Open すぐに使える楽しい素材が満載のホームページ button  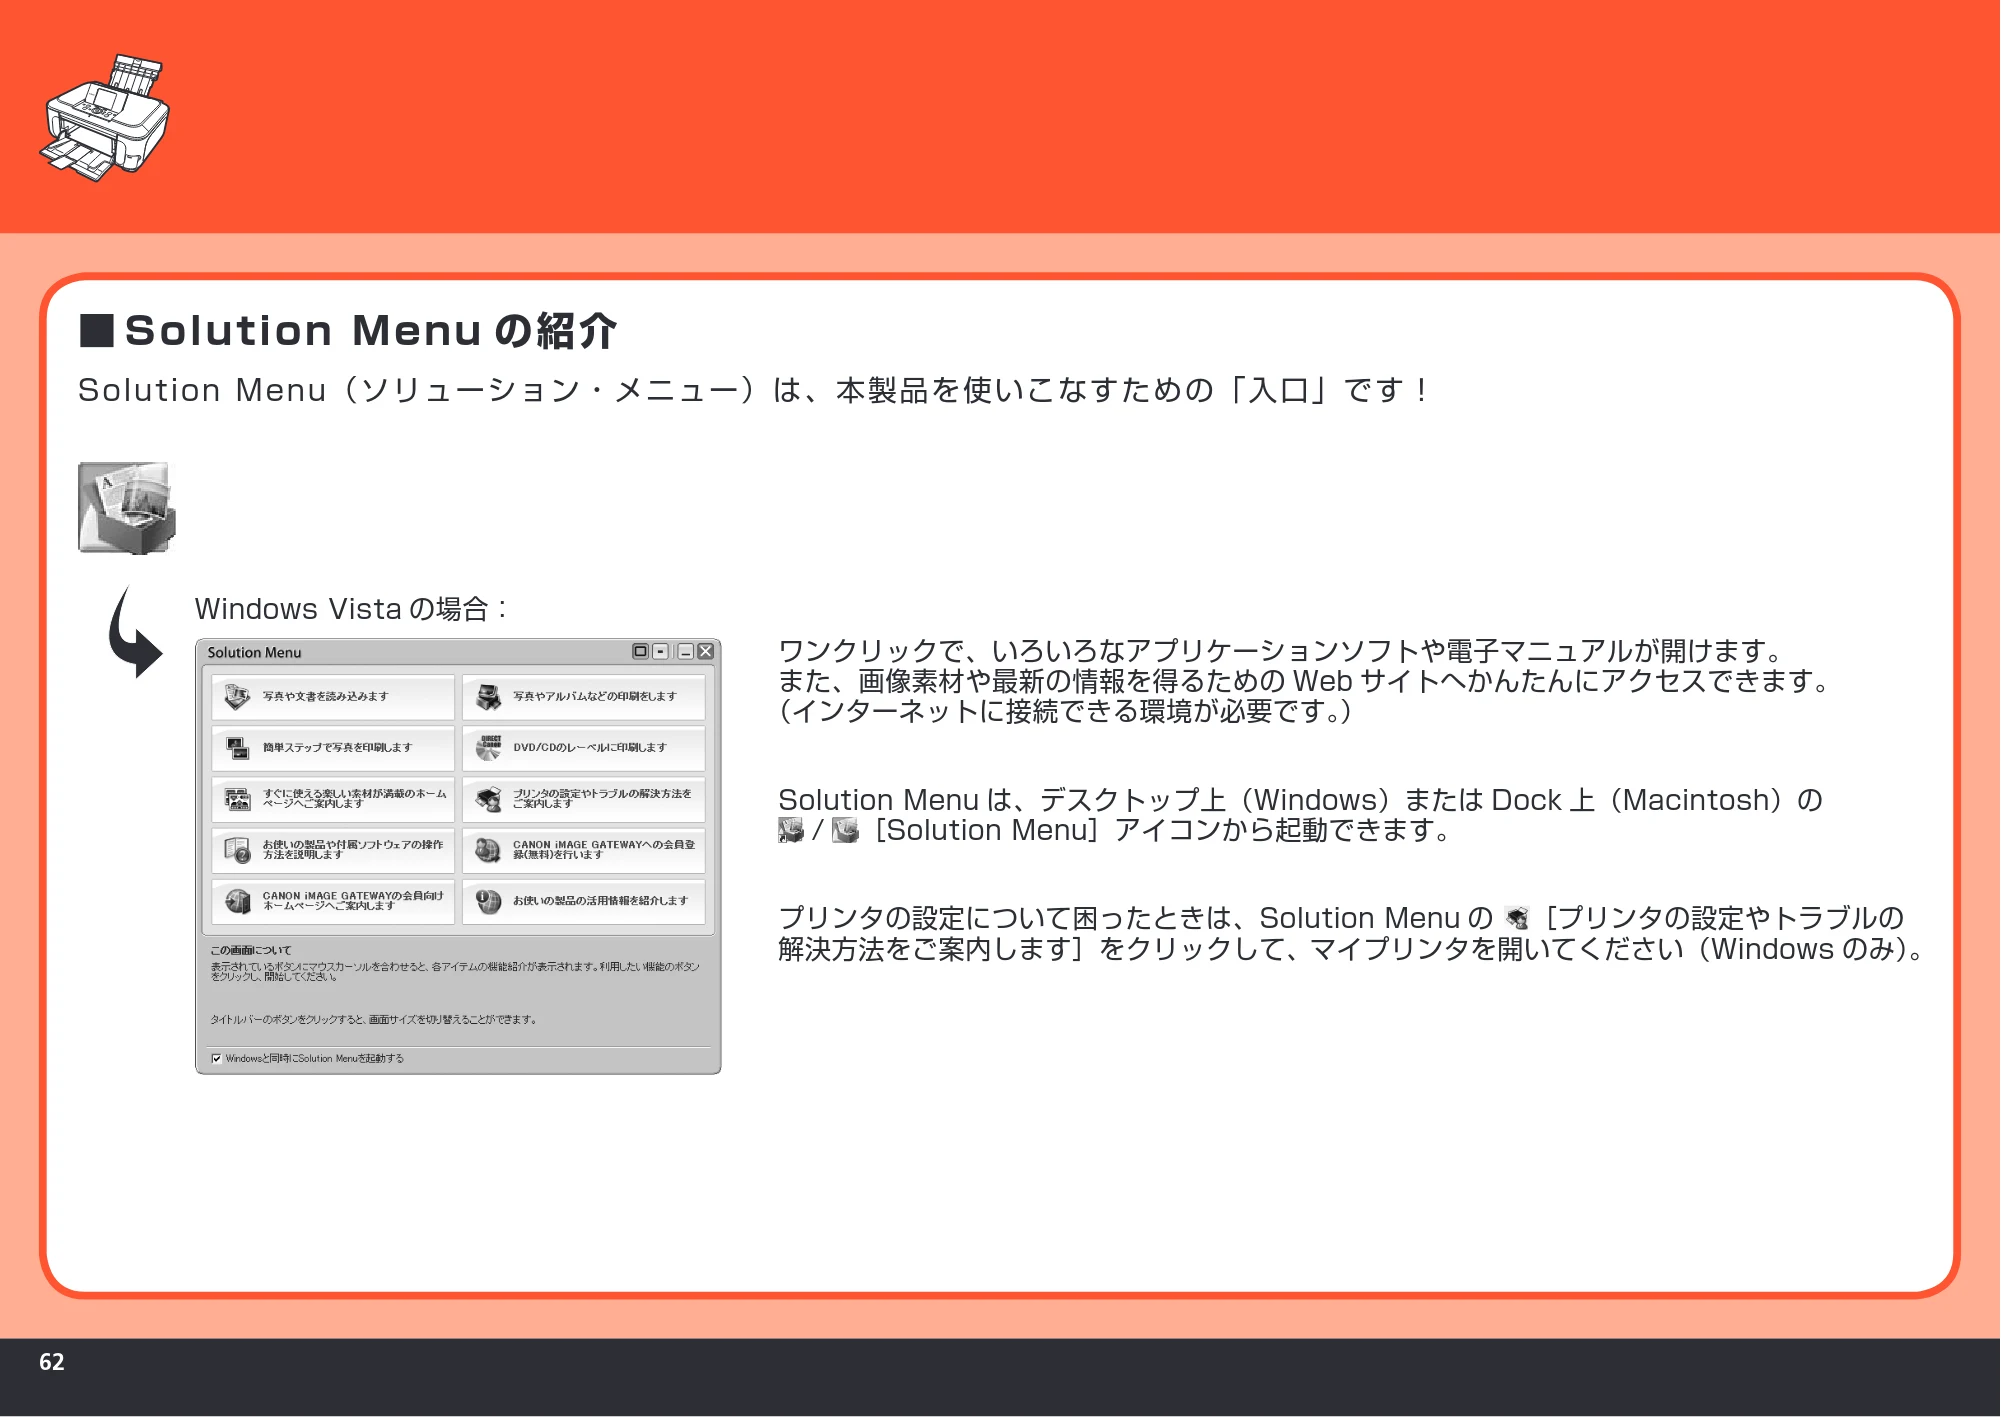pos(333,799)
